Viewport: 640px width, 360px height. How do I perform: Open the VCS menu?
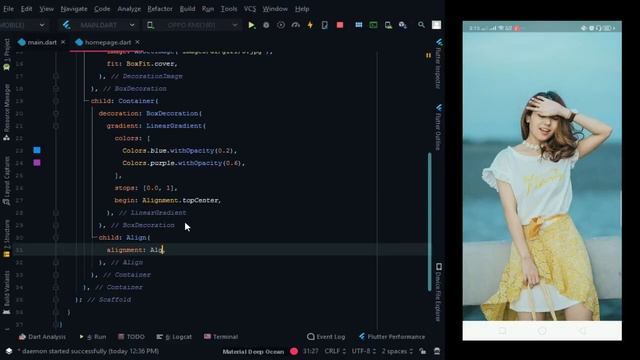point(250,9)
